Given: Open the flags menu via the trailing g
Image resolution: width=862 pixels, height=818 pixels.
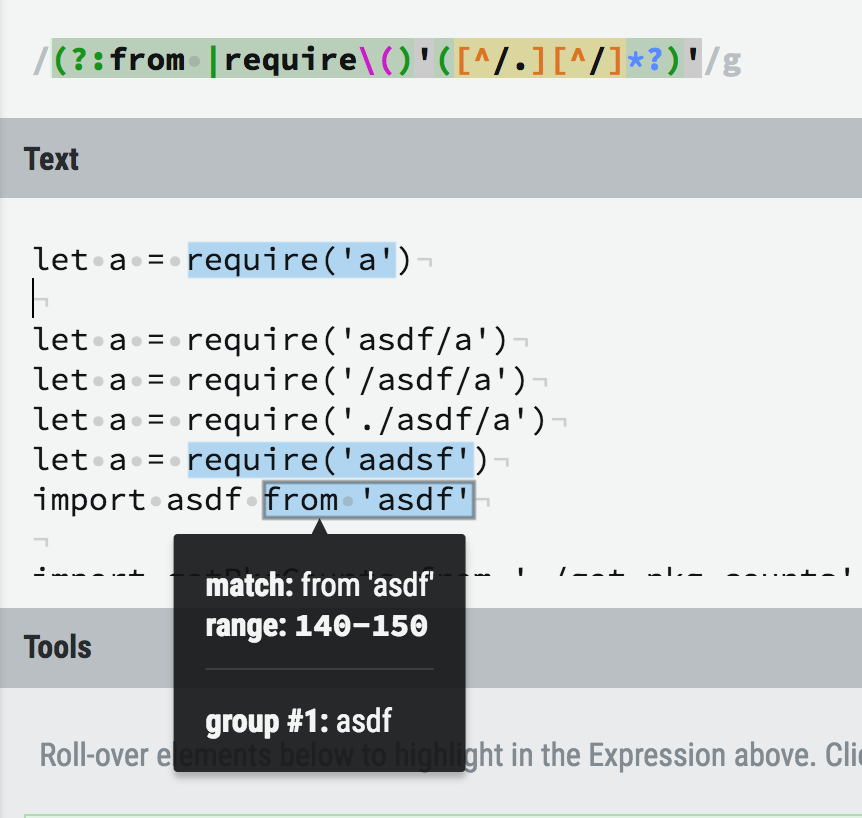Looking at the screenshot, I should [731, 60].
